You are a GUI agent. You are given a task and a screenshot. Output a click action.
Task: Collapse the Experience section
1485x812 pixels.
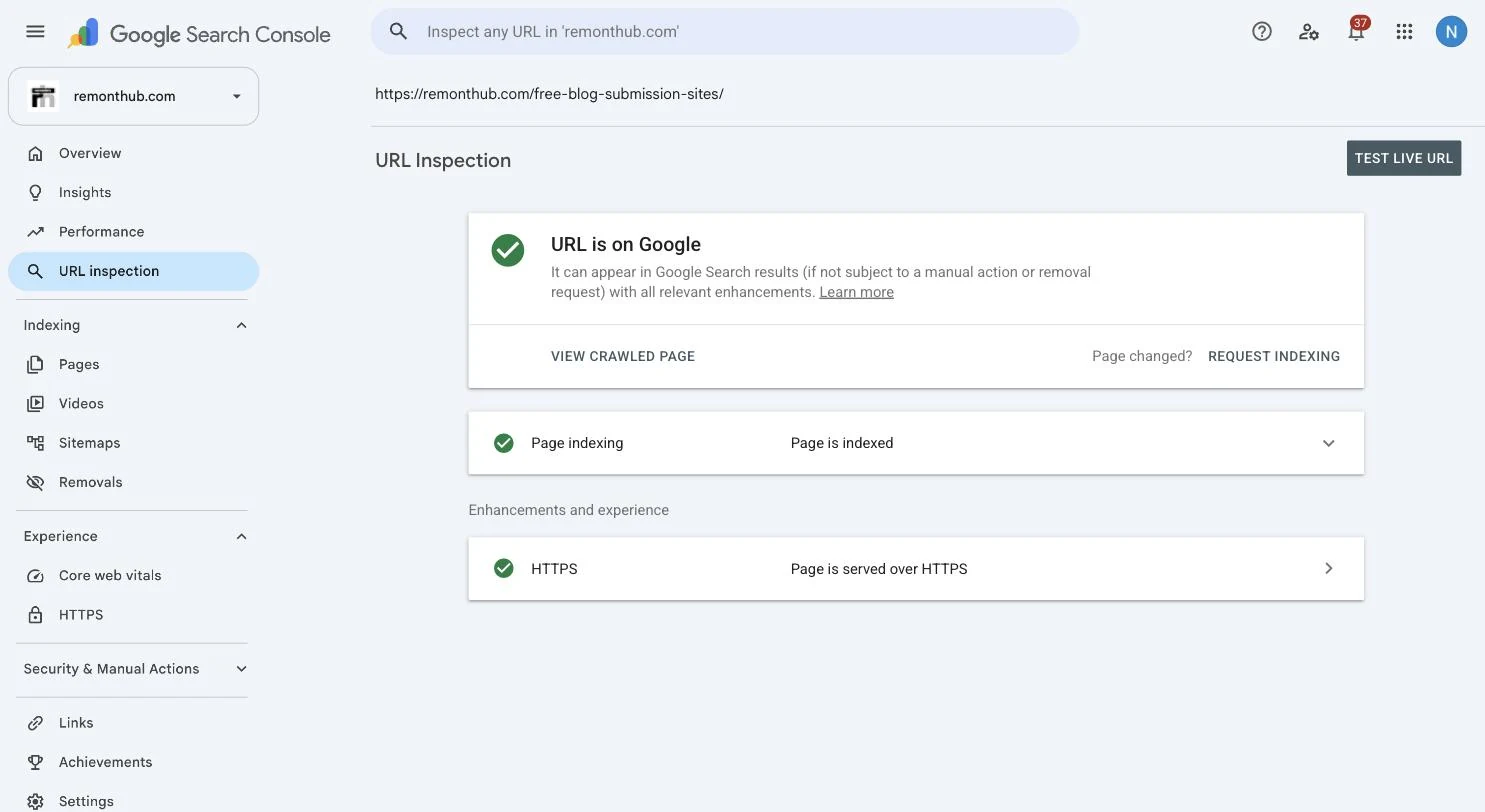click(x=241, y=536)
